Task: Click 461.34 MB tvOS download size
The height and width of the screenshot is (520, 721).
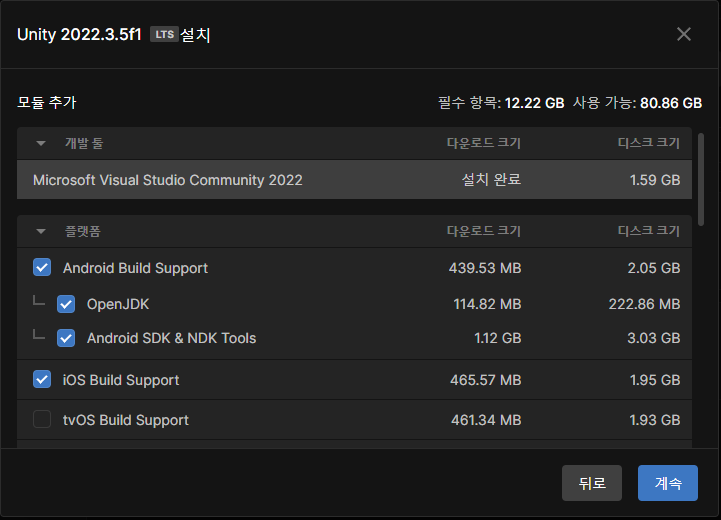Action: pyautogui.click(x=486, y=420)
